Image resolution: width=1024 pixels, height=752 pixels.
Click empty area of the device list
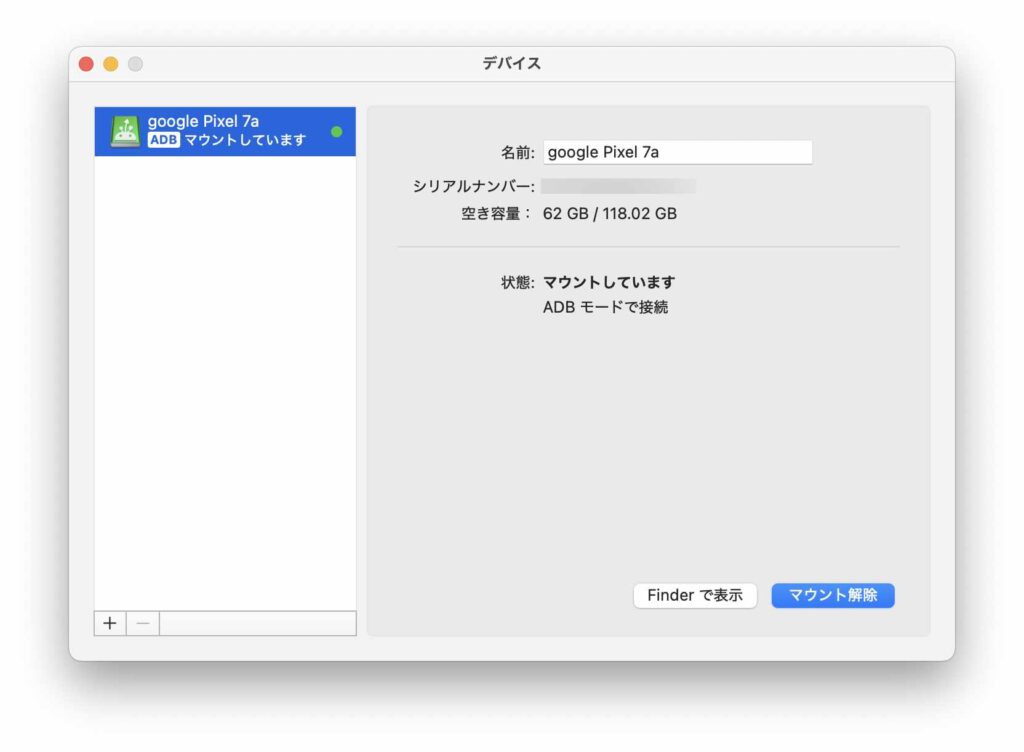225,380
